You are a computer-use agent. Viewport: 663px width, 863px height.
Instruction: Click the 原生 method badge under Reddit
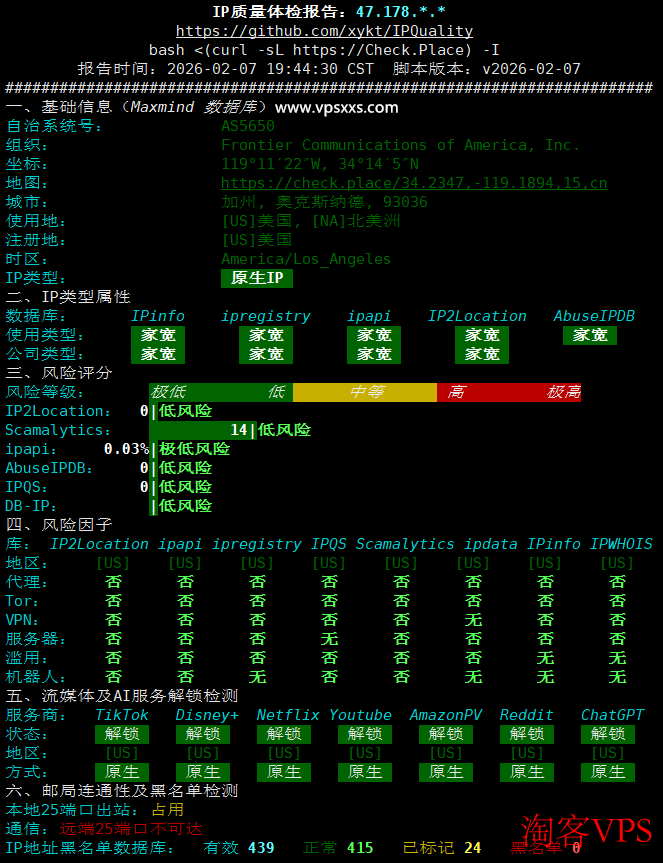[x=527, y=772]
